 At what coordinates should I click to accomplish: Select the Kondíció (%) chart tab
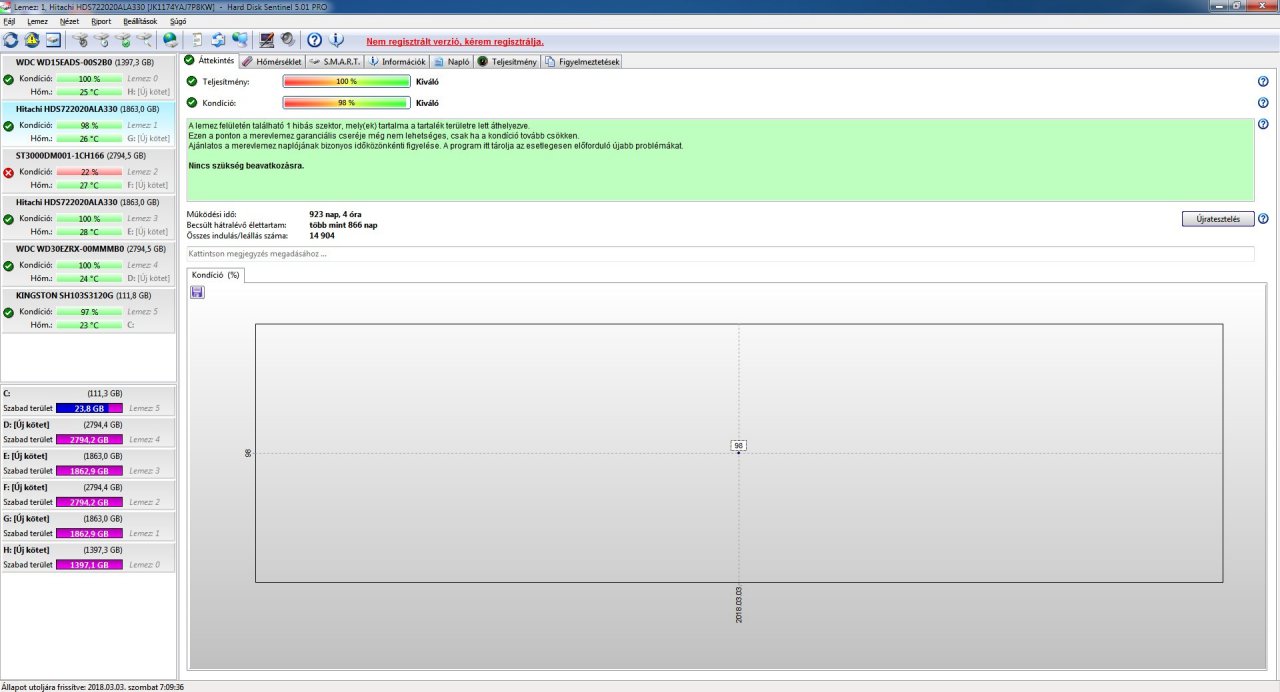(x=215, y=274)
